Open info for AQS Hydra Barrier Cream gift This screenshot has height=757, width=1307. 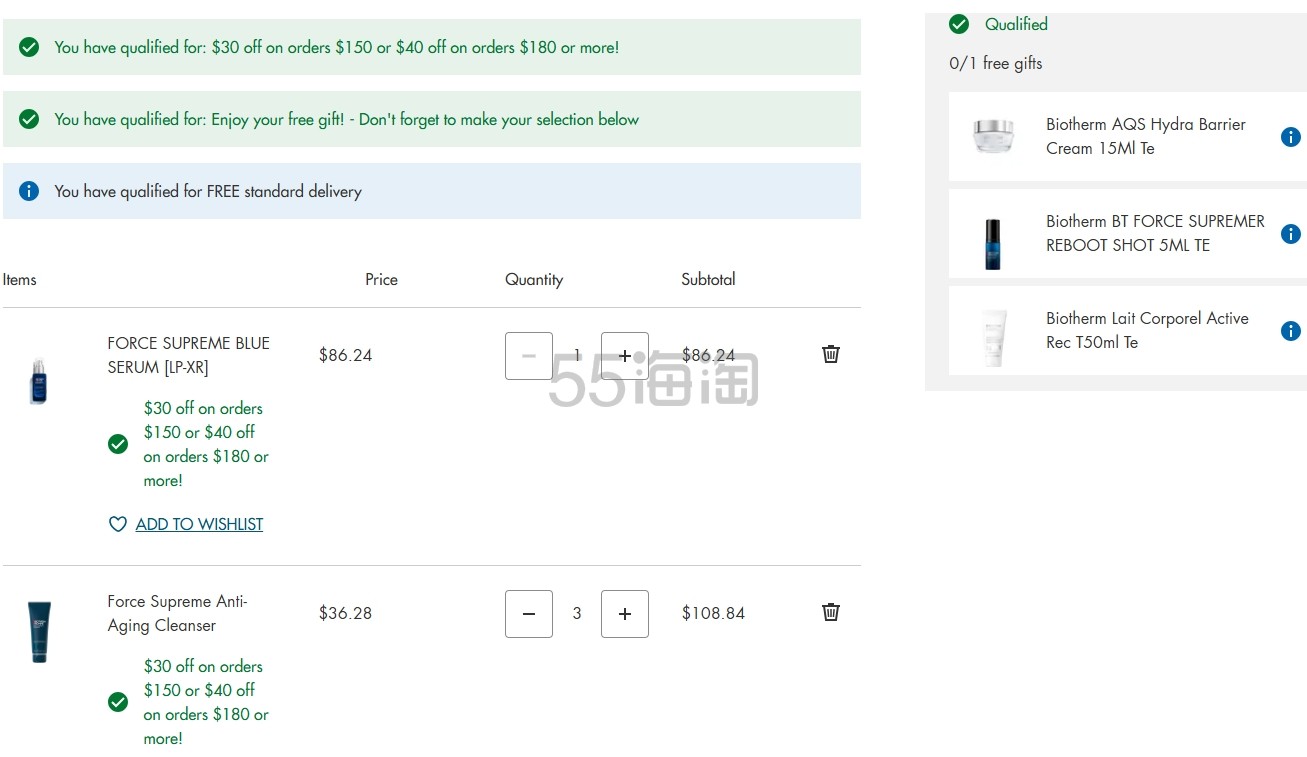tap(1291, 137)
